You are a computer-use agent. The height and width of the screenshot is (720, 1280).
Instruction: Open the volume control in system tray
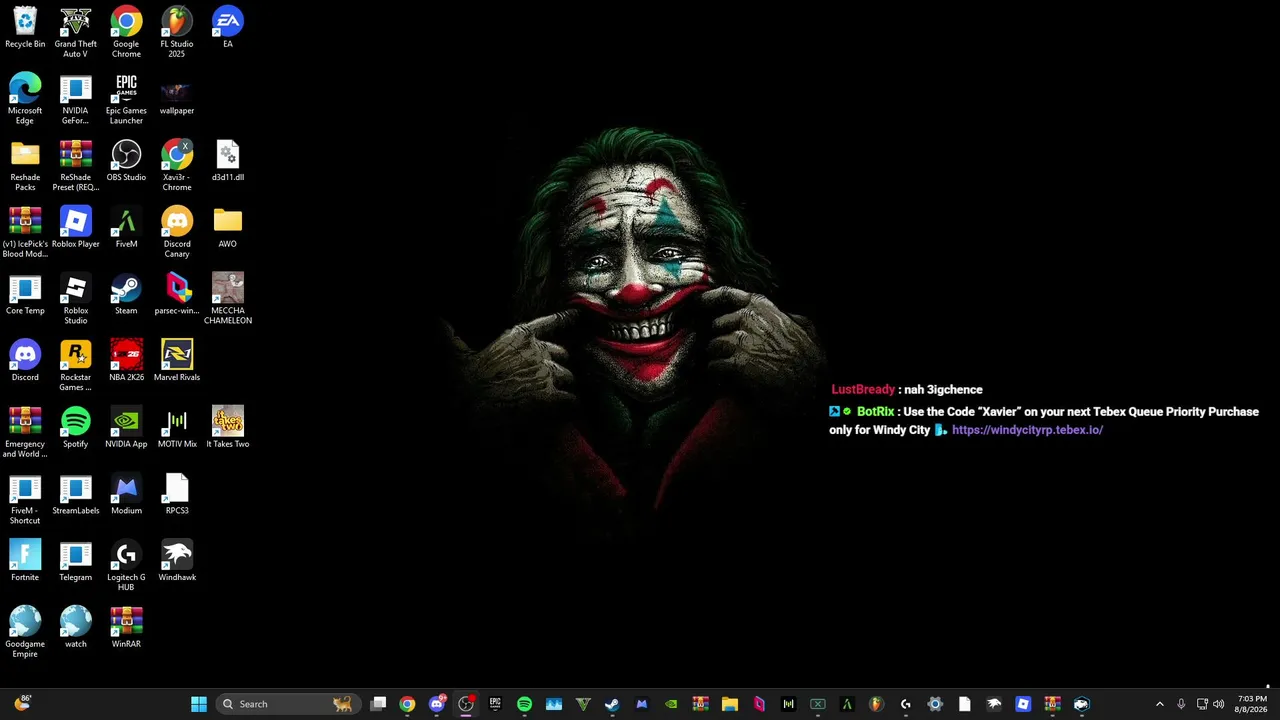(x=1219, y=704)
